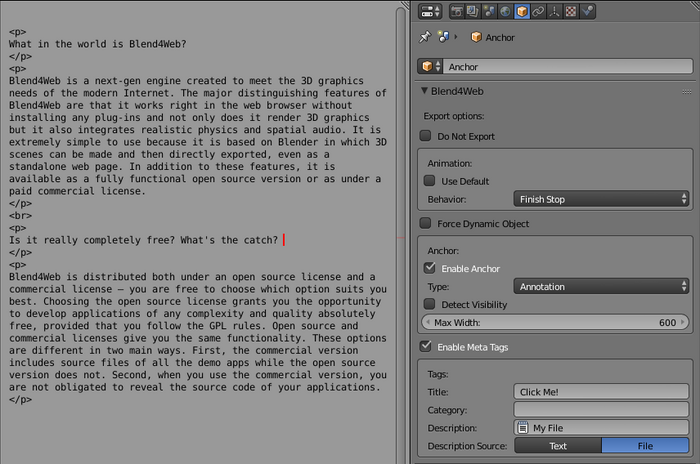700x464 pixels.
Task: Switch to Physics properties tab
Action: (588, 11)
